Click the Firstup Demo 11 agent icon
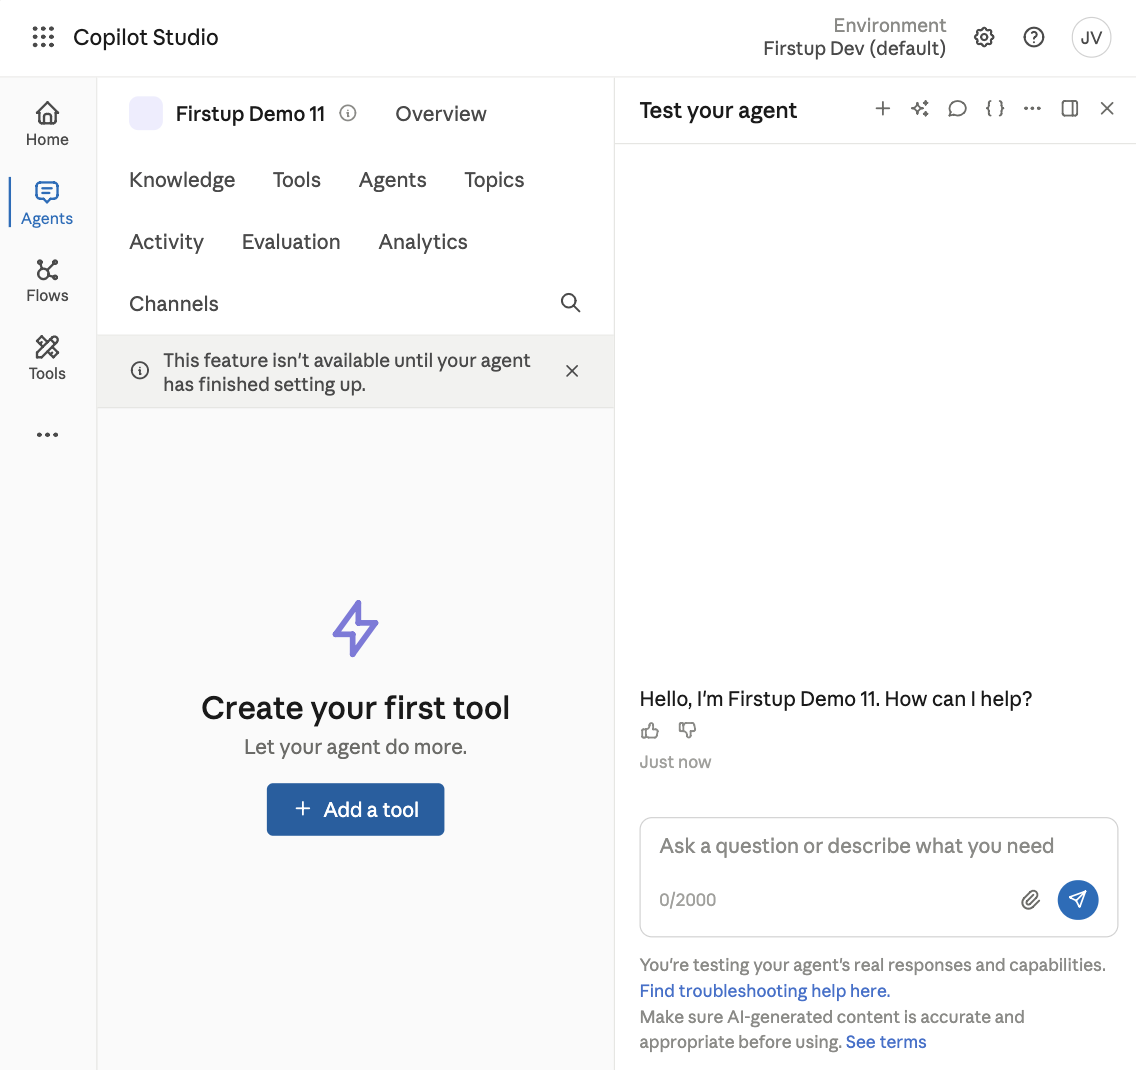The height and width of the screenshot is (1070, 1136). [146, 114]
